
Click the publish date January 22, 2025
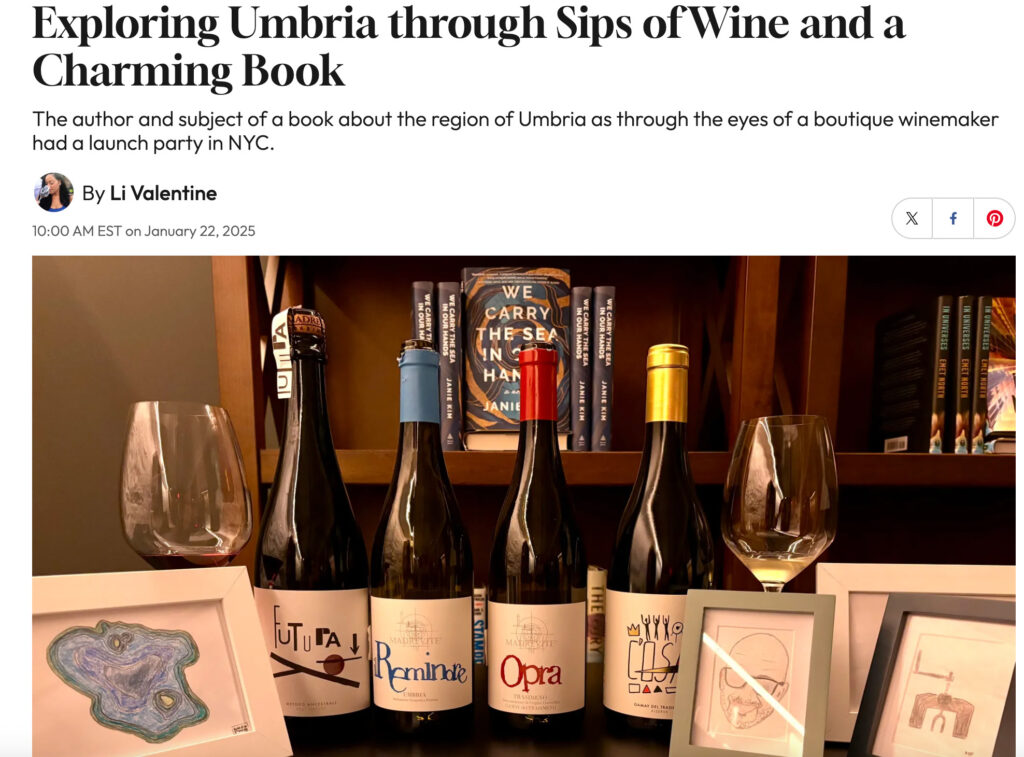pos(200,231)
